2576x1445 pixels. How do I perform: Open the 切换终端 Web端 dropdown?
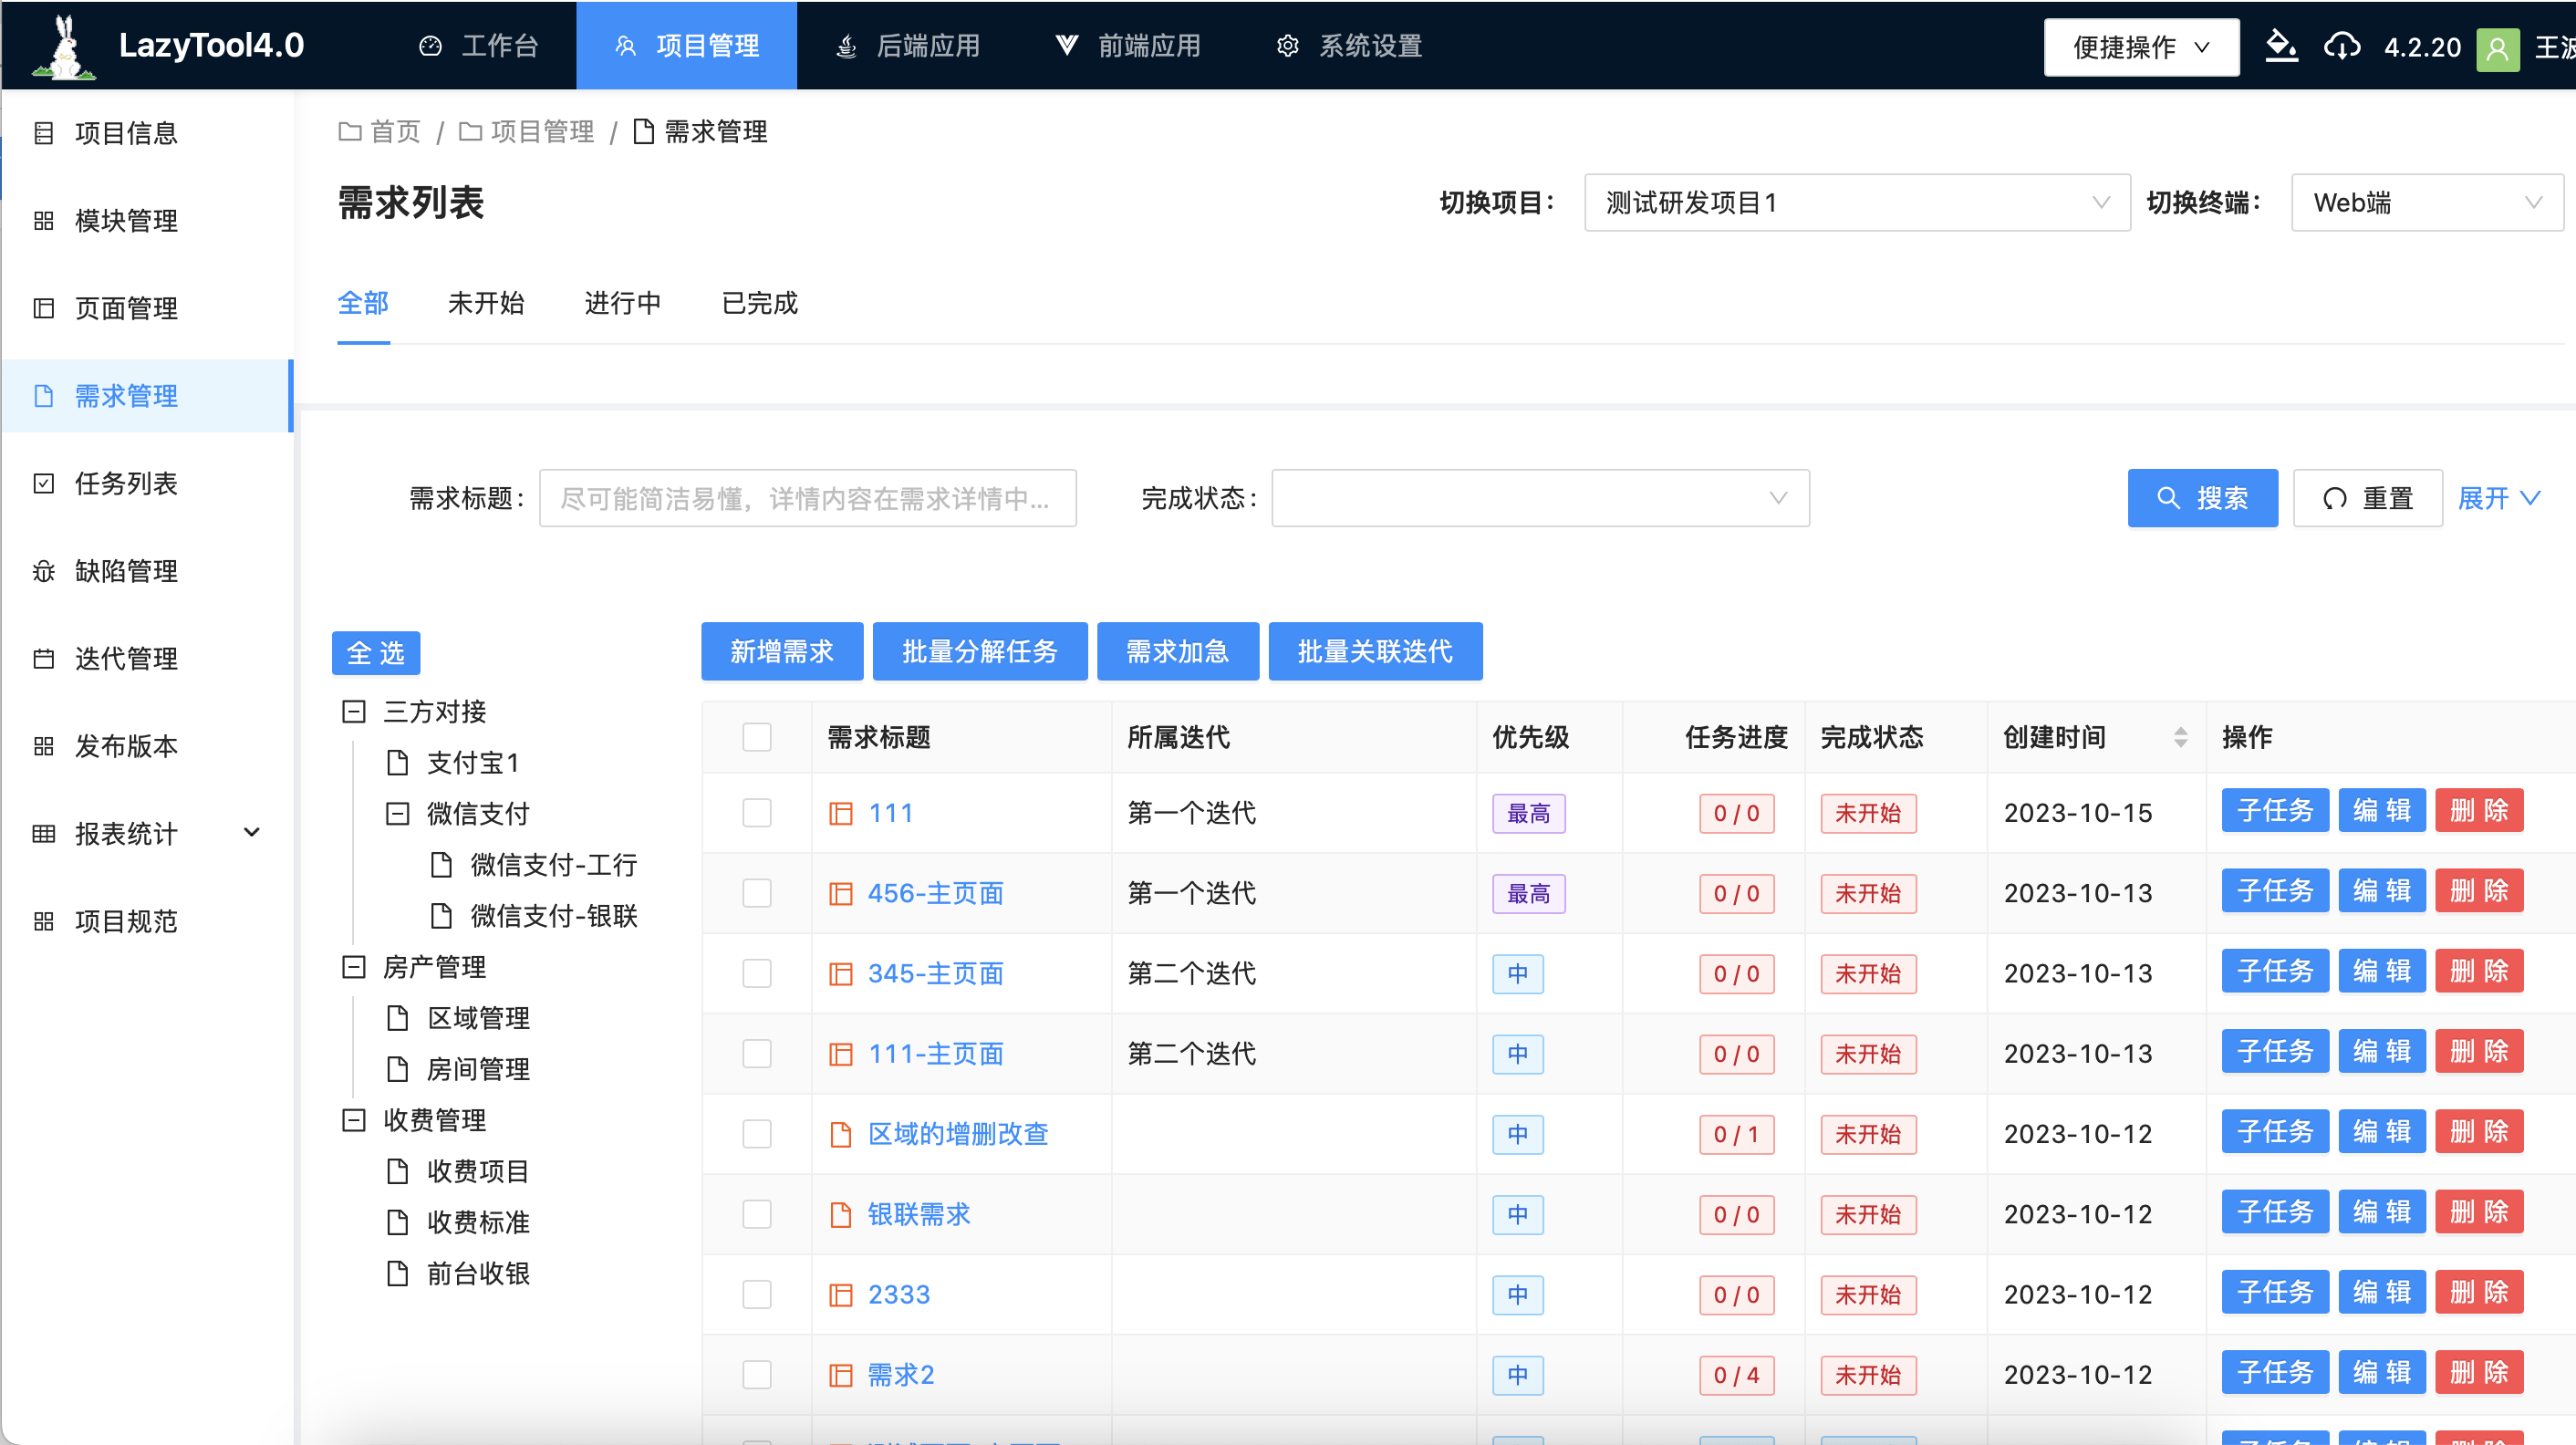pyautogui.click(x=2427, y=203)
